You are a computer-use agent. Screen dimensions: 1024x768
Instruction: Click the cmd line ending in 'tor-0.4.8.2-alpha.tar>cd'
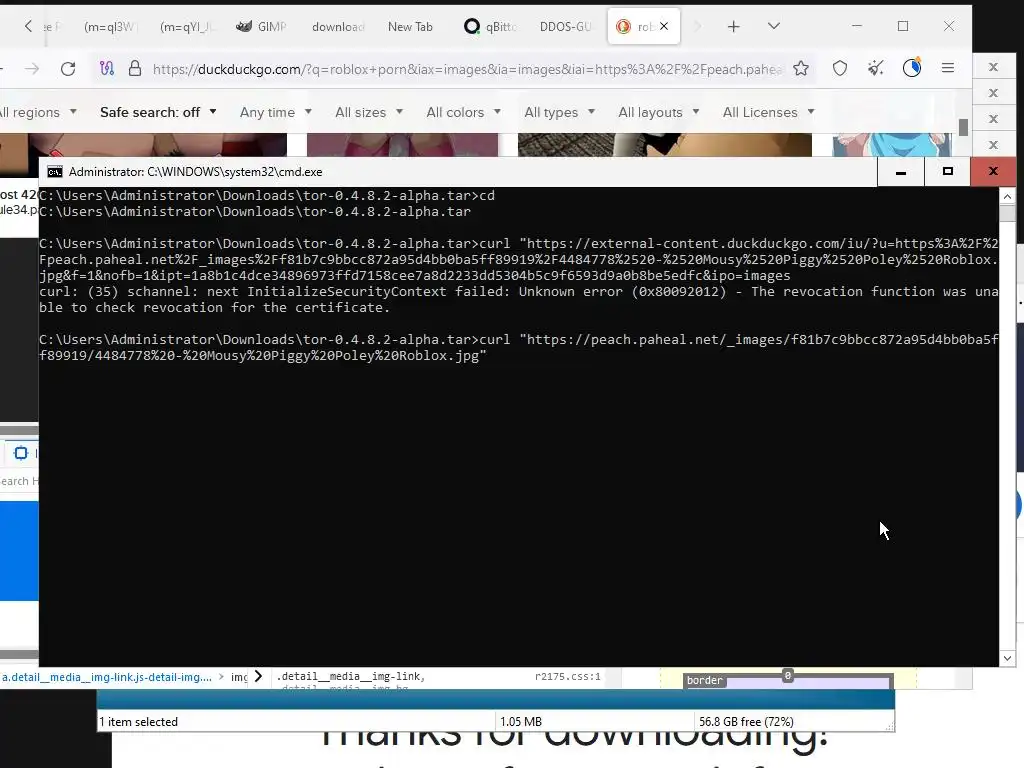(x=267, y=195)
